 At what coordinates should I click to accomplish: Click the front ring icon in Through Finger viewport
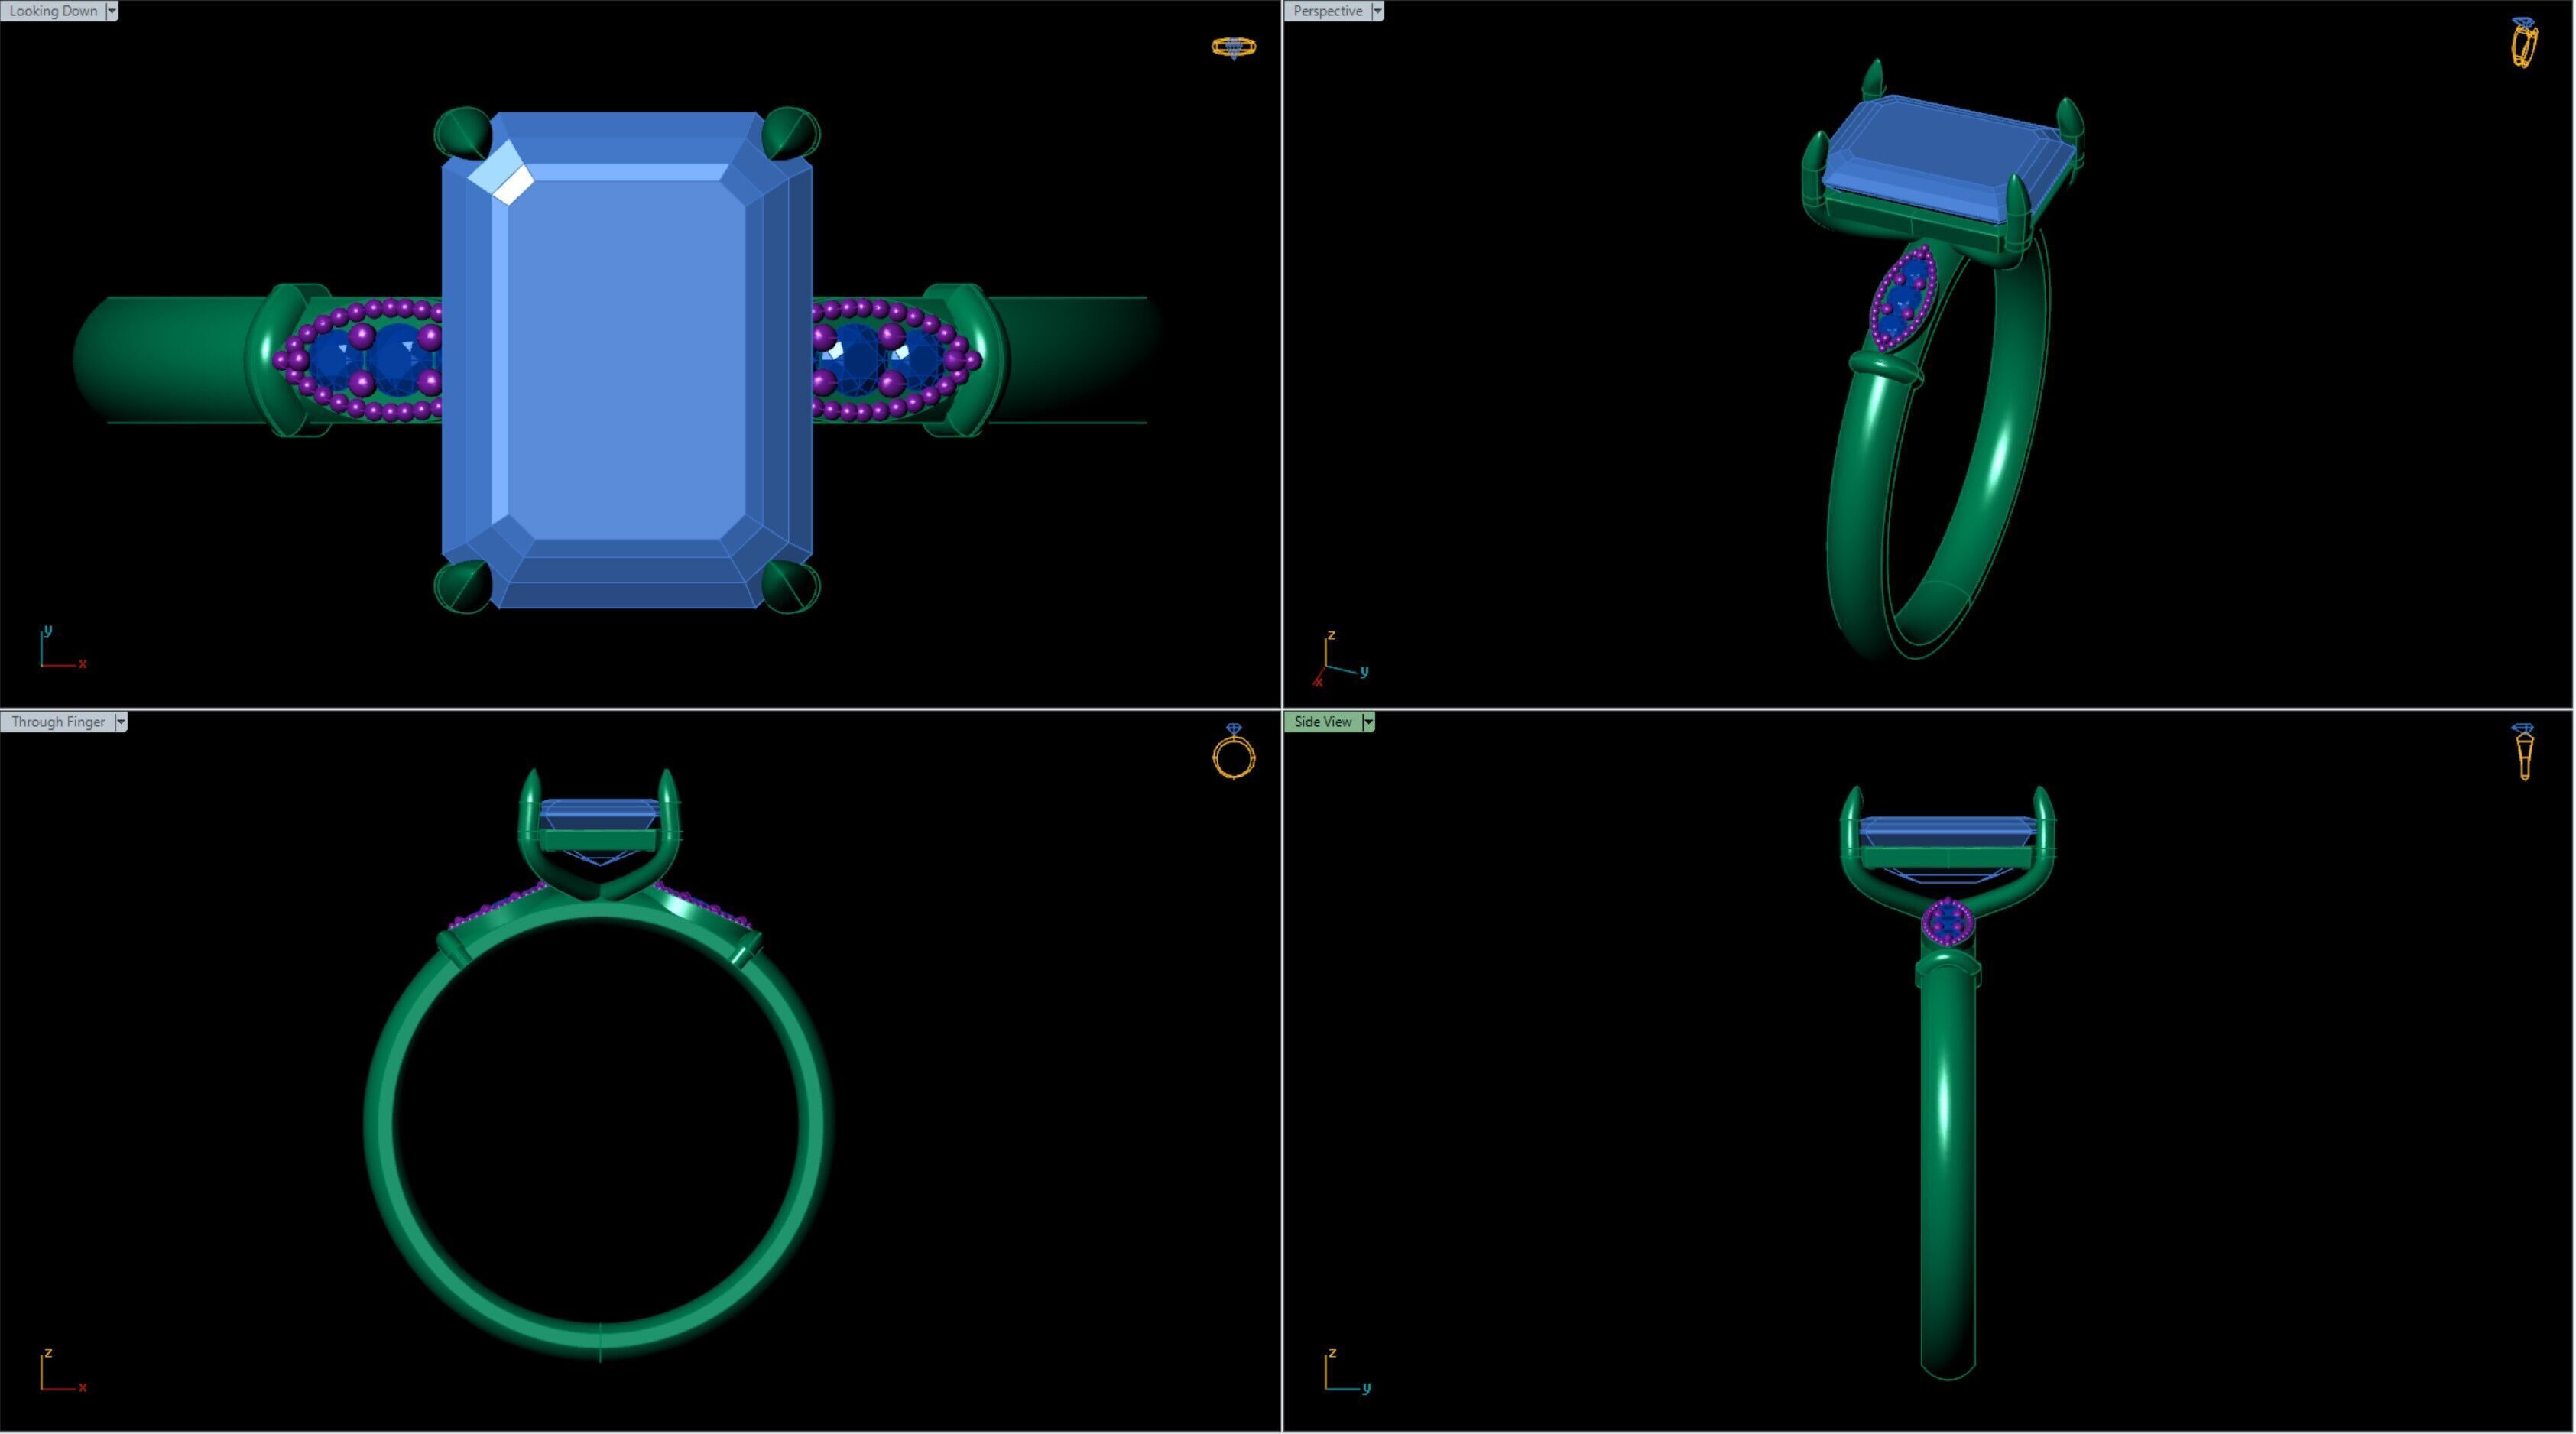click(x=1234, y=752)
